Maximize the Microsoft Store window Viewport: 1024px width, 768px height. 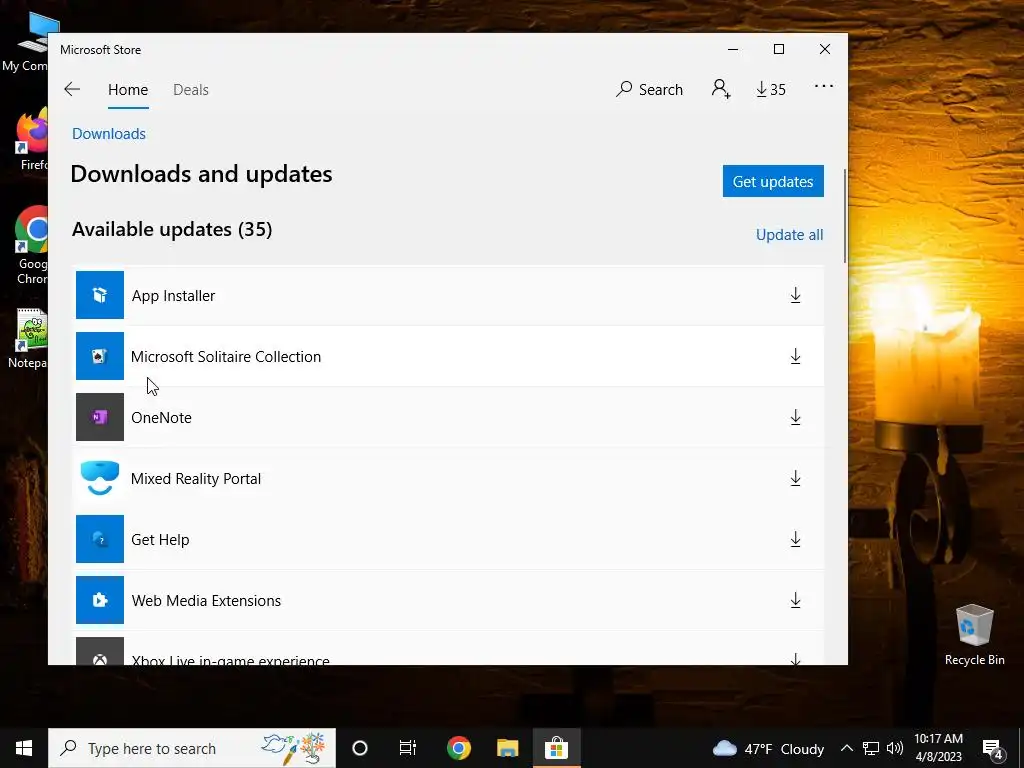pyautogui.click(x=778, y=50)
